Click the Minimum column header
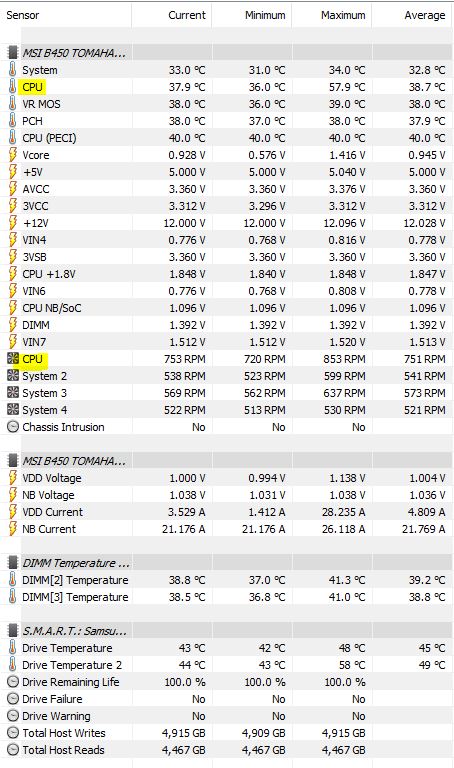 click(265, 15)
